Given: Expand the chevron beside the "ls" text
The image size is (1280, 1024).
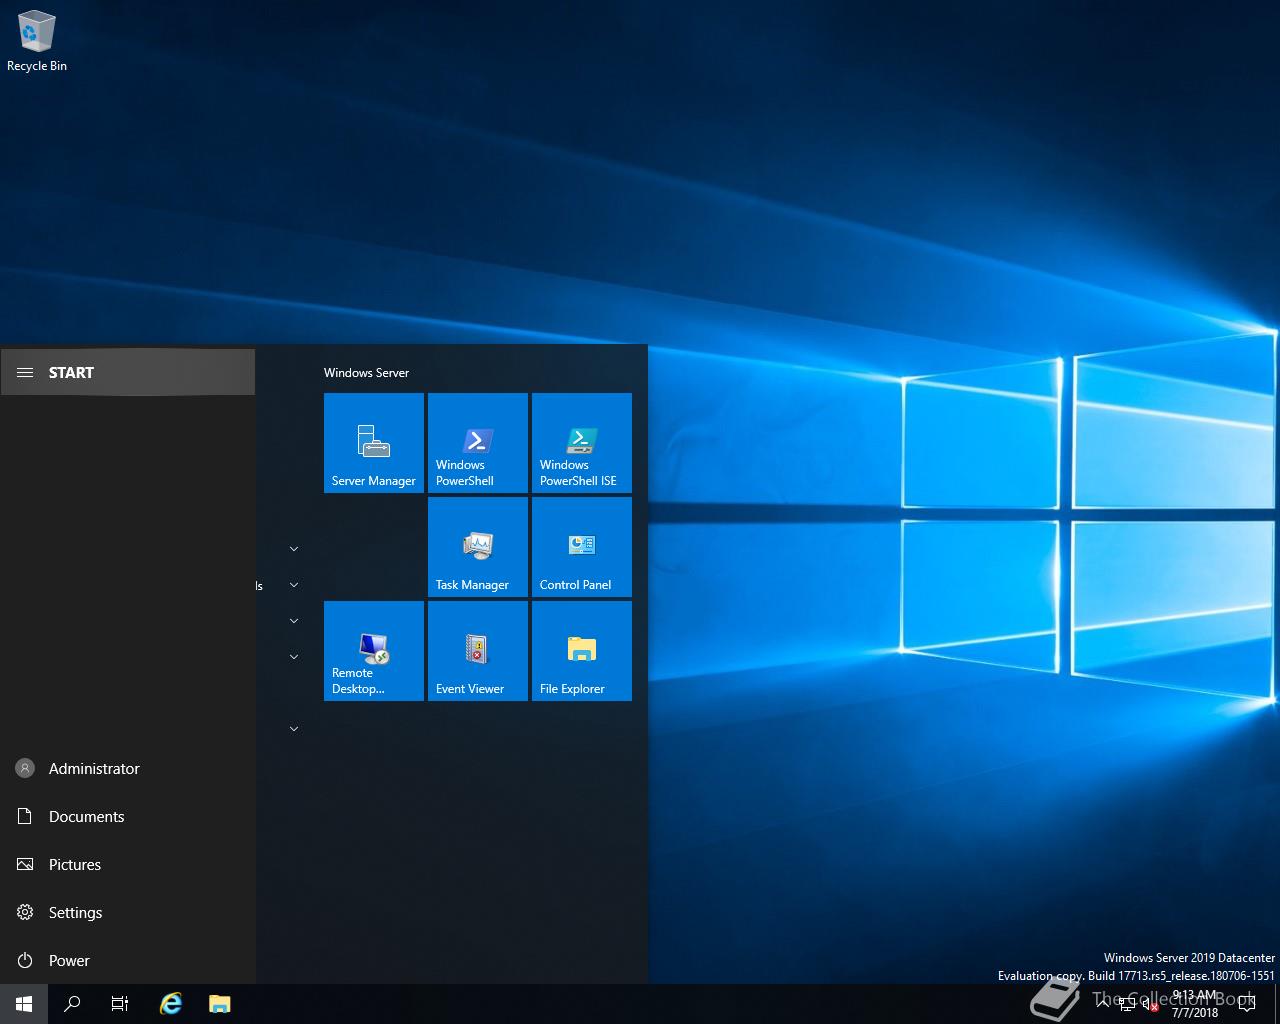Looking at the screenshot, I should click(x=294, y=585).
